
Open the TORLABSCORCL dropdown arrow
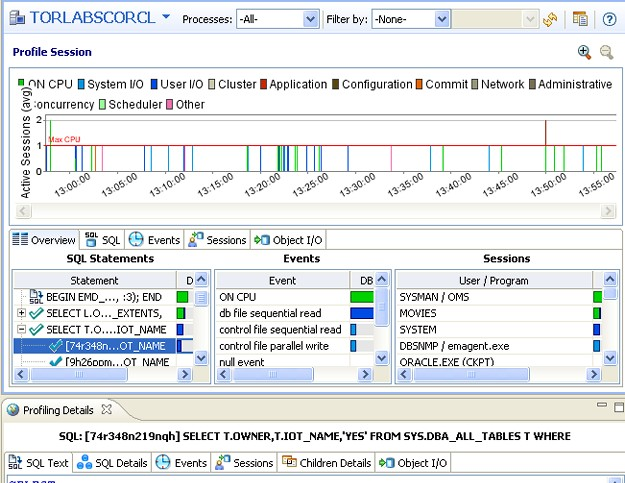tap(166, 17)
